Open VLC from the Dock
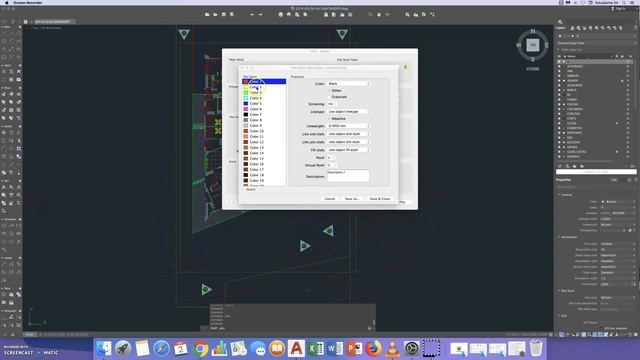The image size is (640, 360). coord(393,349)
